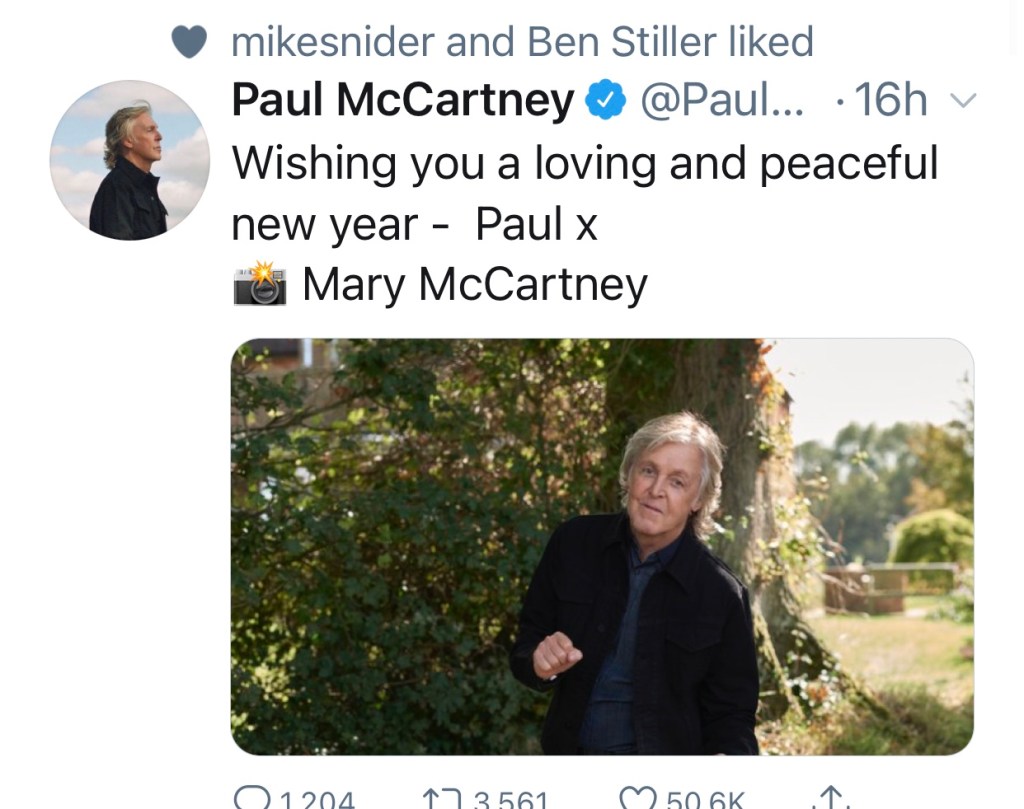
Task: Open mikesnider's profile from the liked line
Action: click(333, 42)
